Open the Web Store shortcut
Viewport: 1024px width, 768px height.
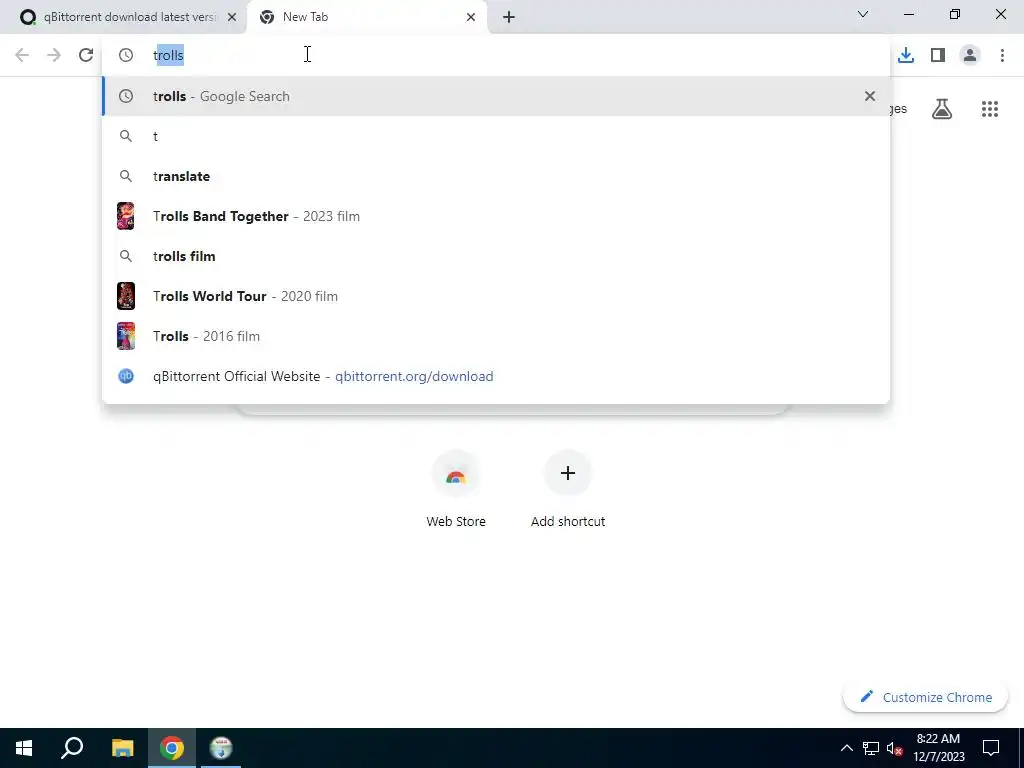(456, 488)
